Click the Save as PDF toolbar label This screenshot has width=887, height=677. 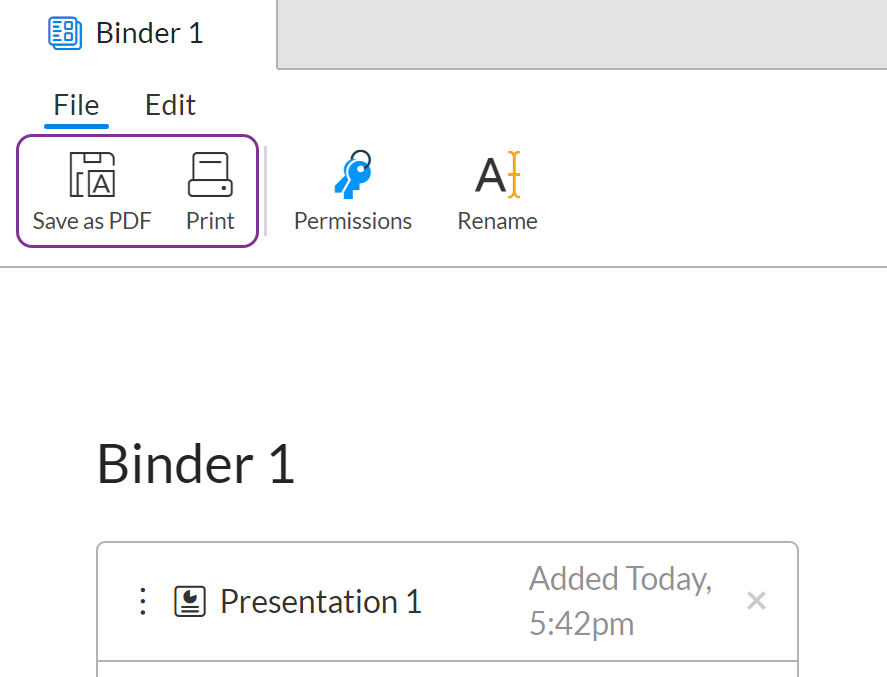(91, 221)
